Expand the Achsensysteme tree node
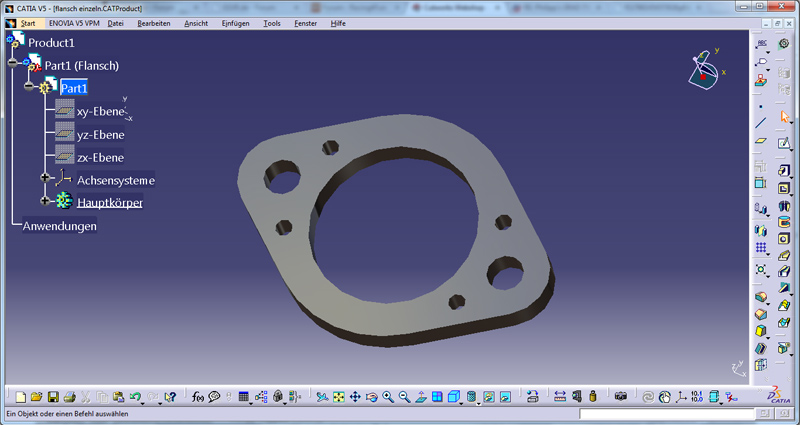 [x=45, y=178]
